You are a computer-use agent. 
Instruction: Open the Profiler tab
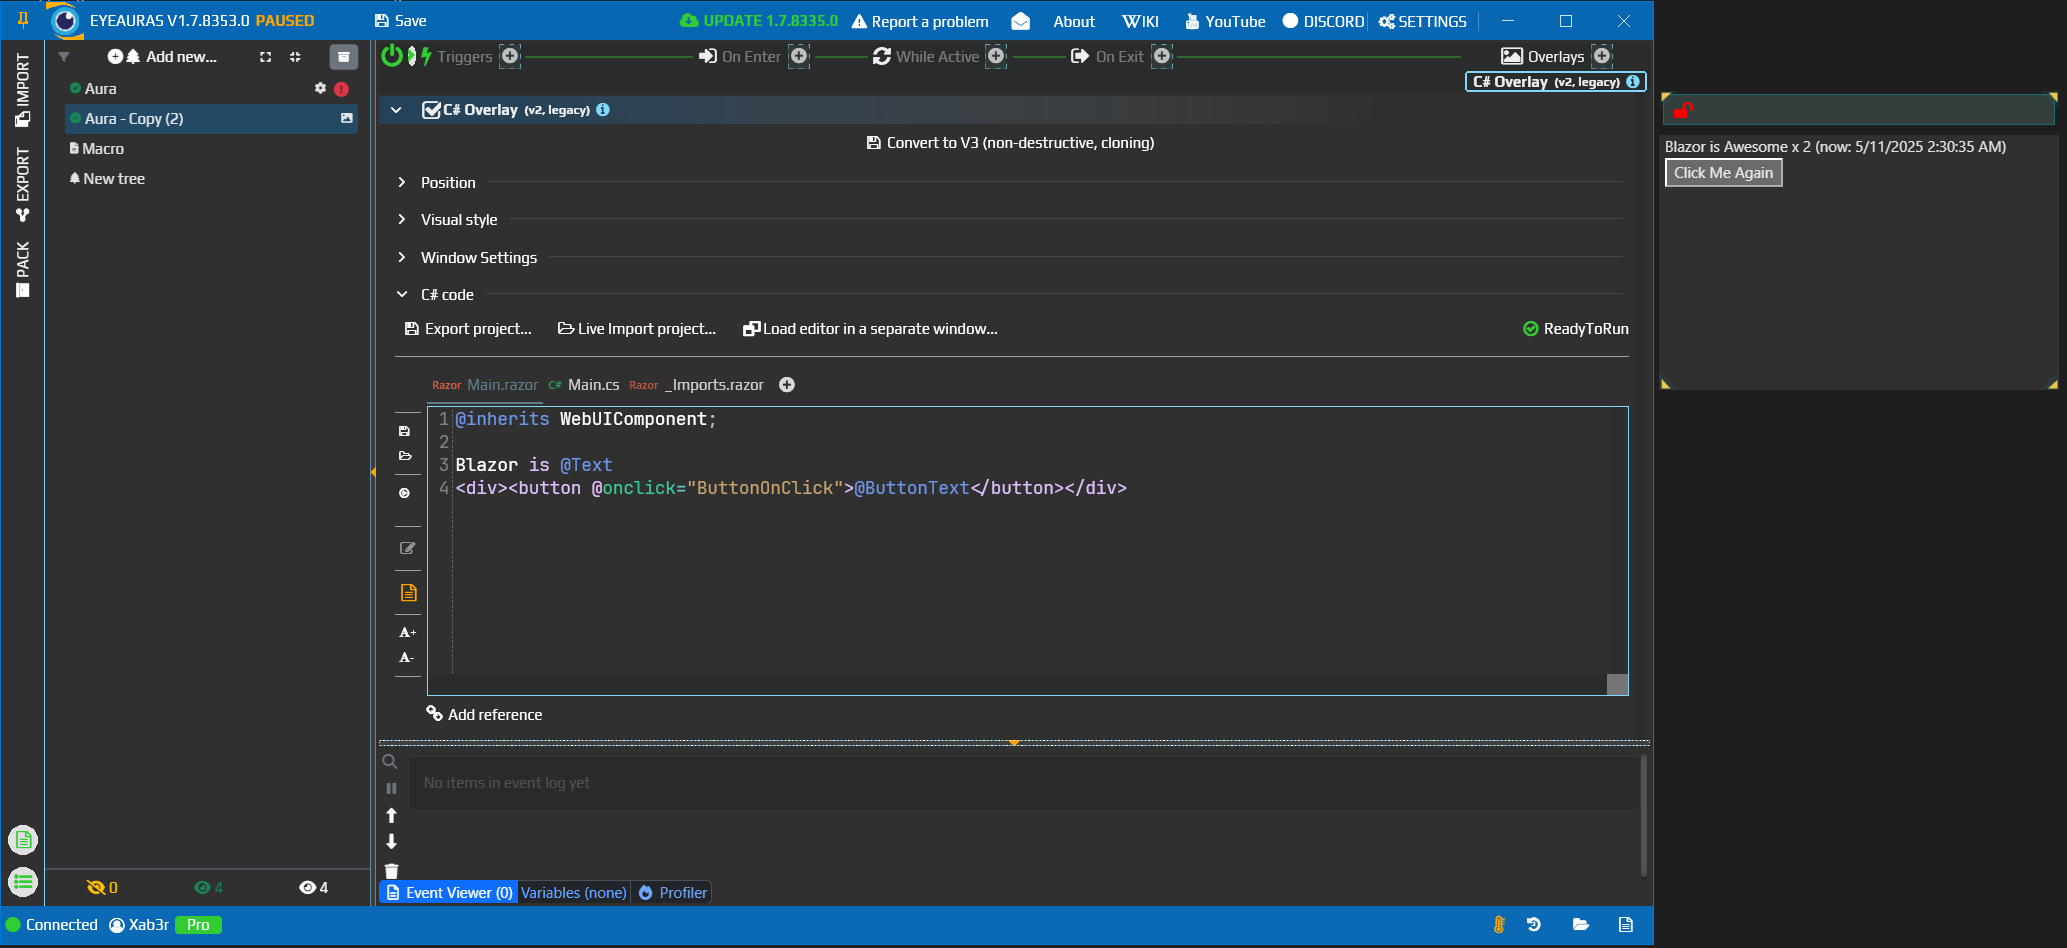click(x=672, y=892)
